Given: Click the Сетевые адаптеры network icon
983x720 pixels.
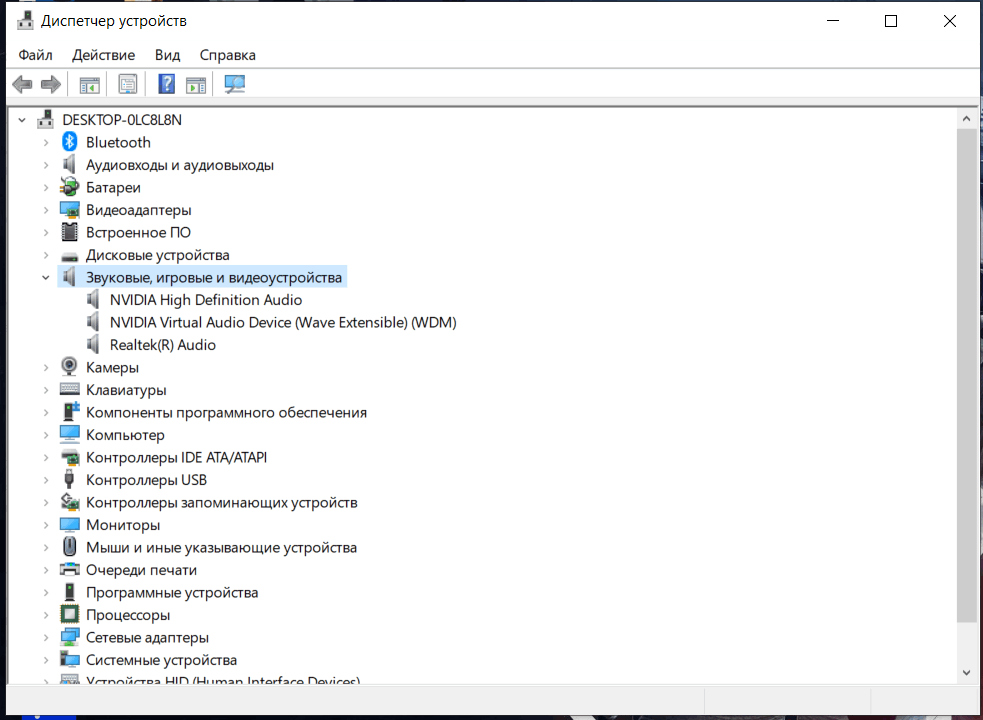Looking at the screenshot, I should point(70,637).
